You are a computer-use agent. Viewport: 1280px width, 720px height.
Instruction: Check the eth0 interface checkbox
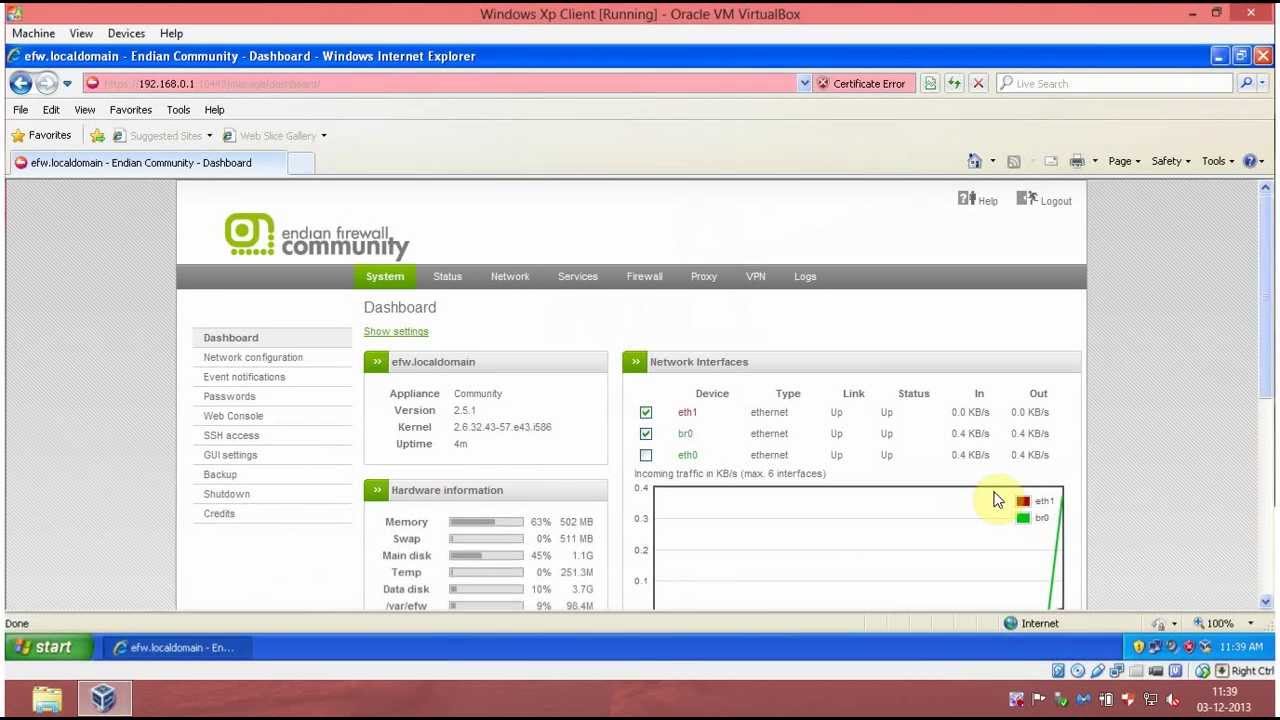tap(646, 455)
